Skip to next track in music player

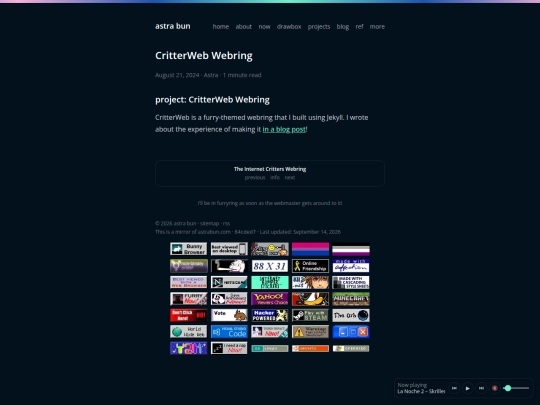coord(481,388)
